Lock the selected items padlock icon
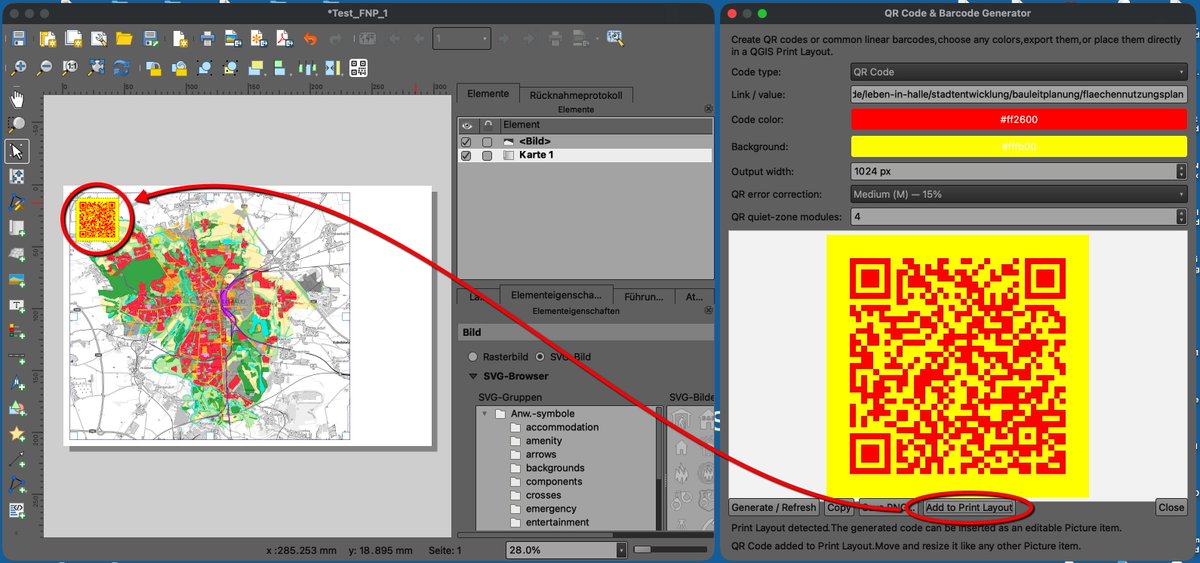This screenshot has width=1200, height=563. [x=154, y=68]
